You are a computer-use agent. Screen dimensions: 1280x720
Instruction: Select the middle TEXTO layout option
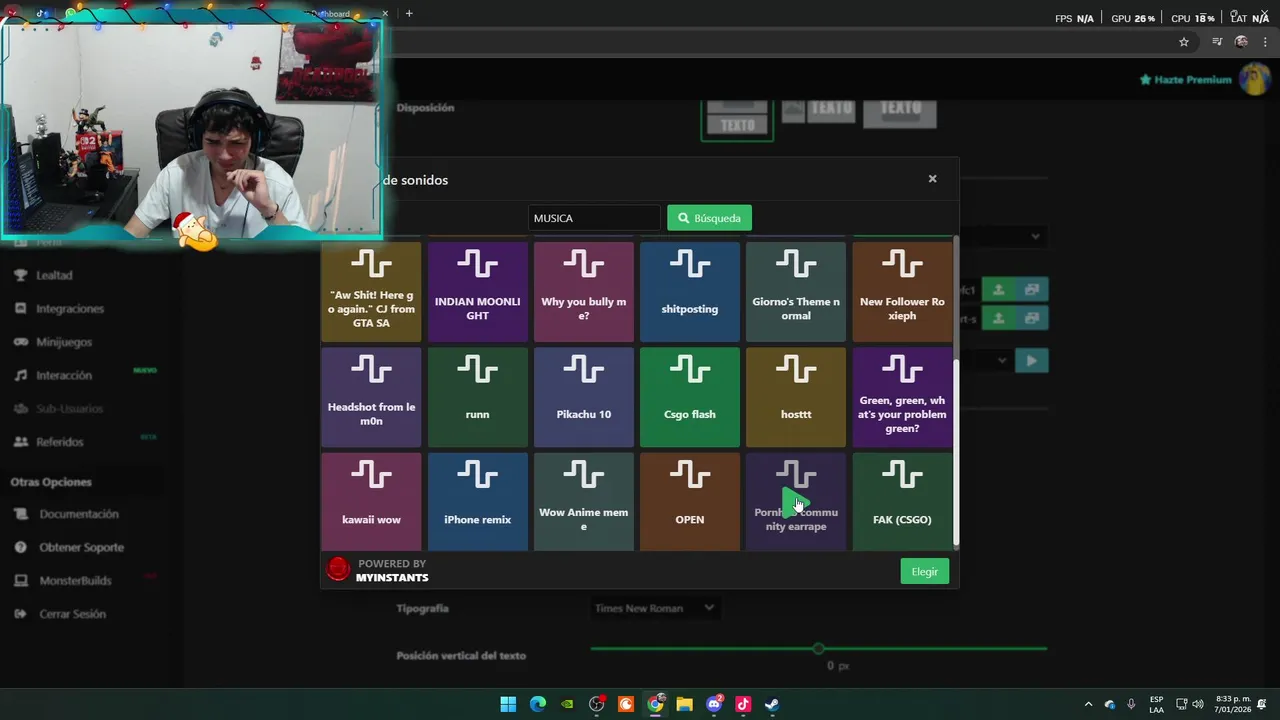(819, 109)
